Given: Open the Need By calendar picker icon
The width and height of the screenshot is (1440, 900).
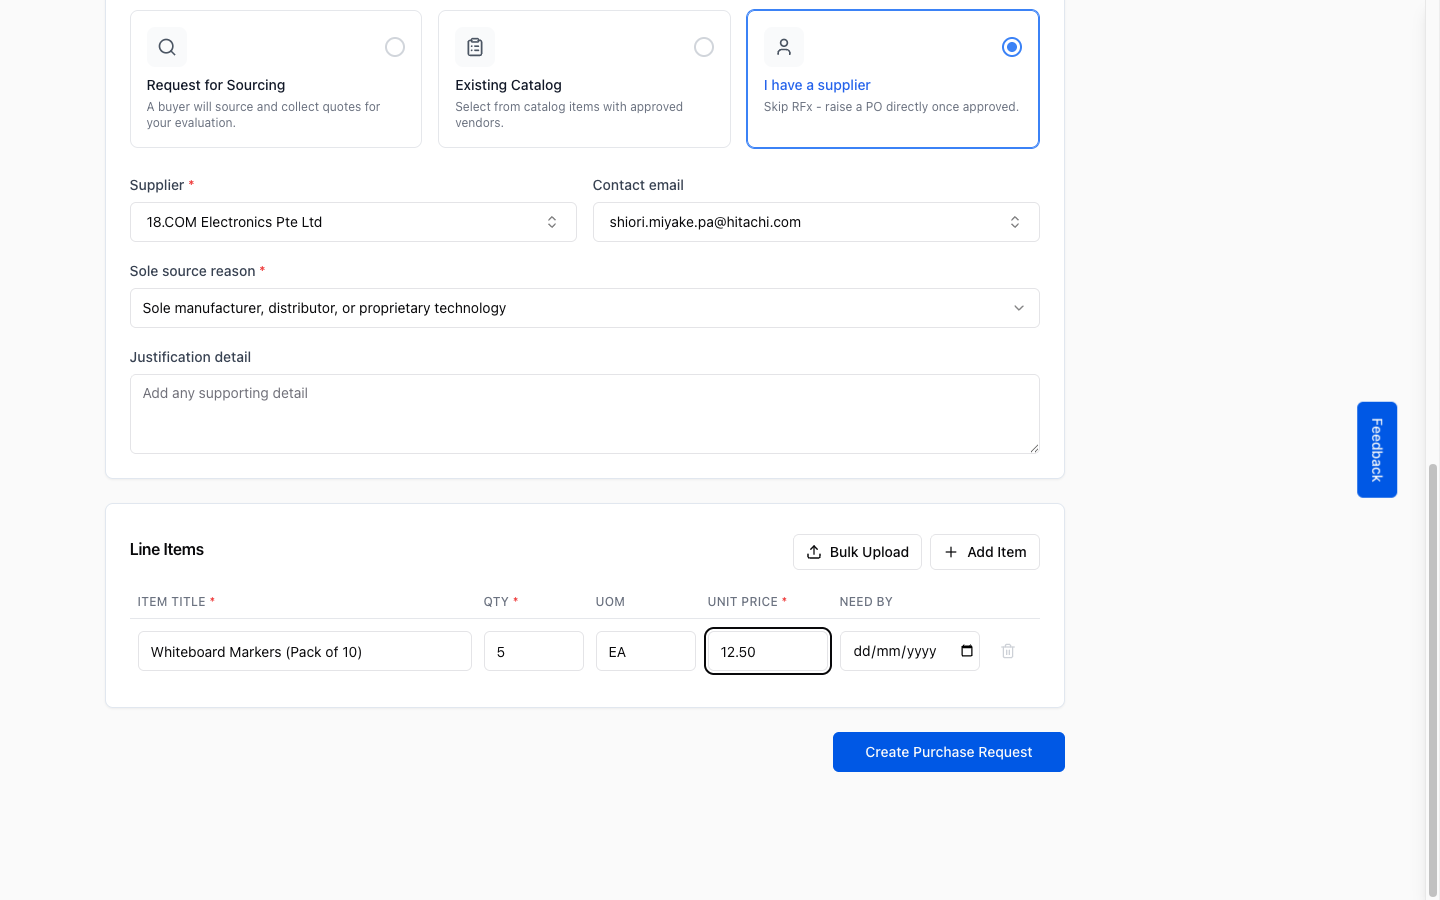Looking at the screenshot, I should (x=967, y=651).
